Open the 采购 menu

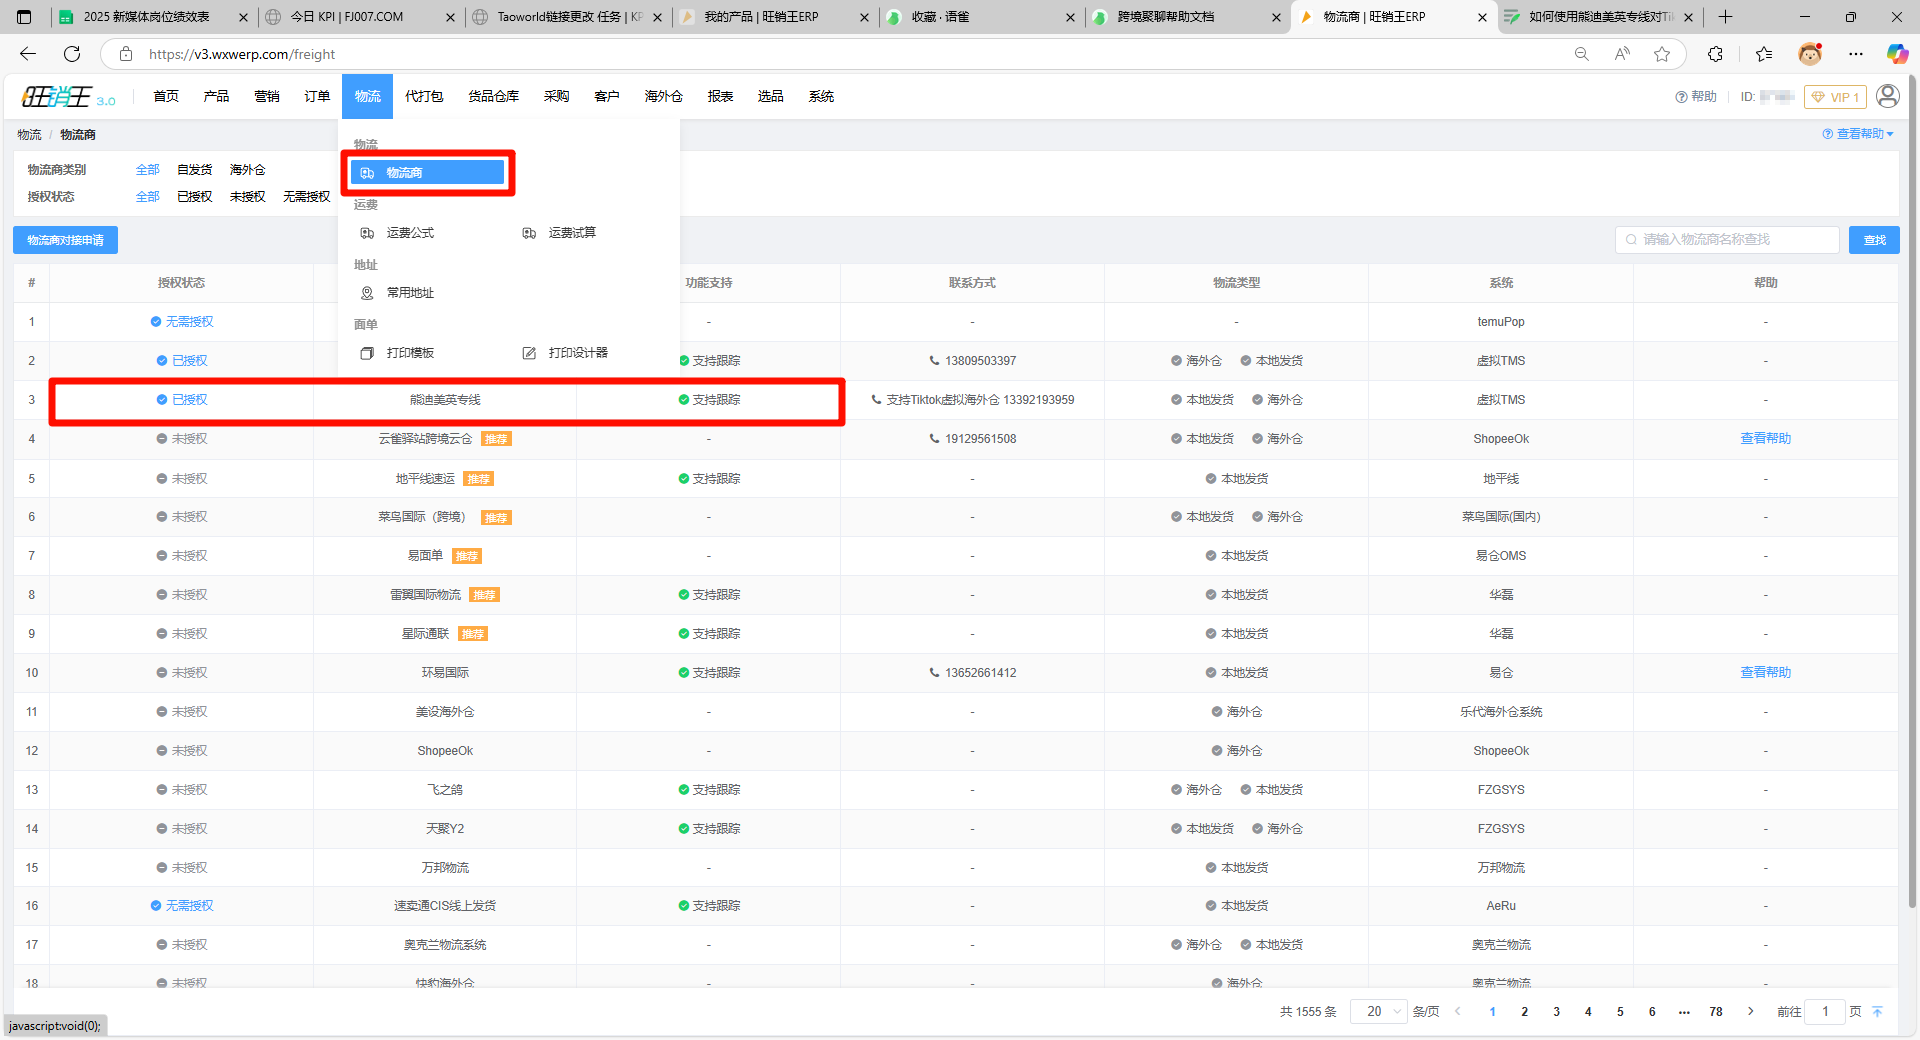556,97
